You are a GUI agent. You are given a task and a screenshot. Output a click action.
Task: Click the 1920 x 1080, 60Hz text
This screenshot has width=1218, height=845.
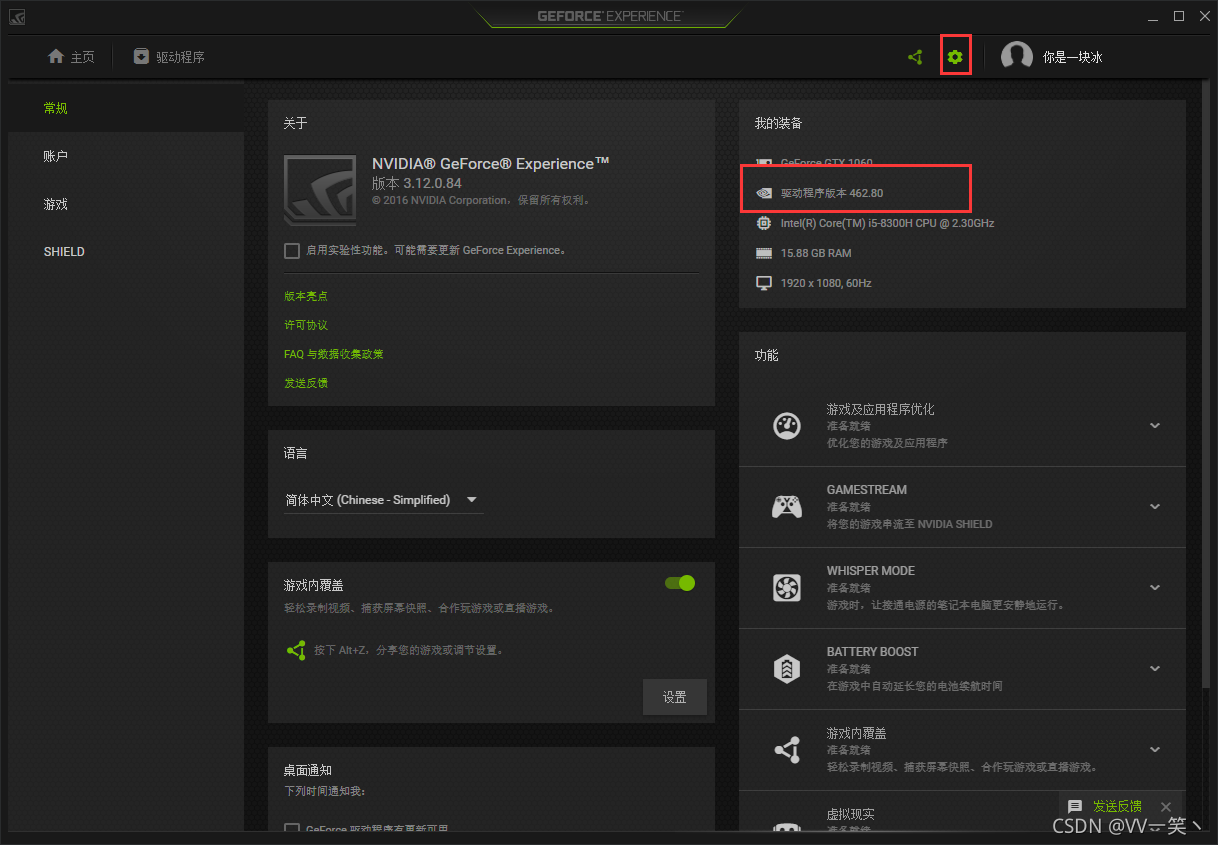click(826, 283)
